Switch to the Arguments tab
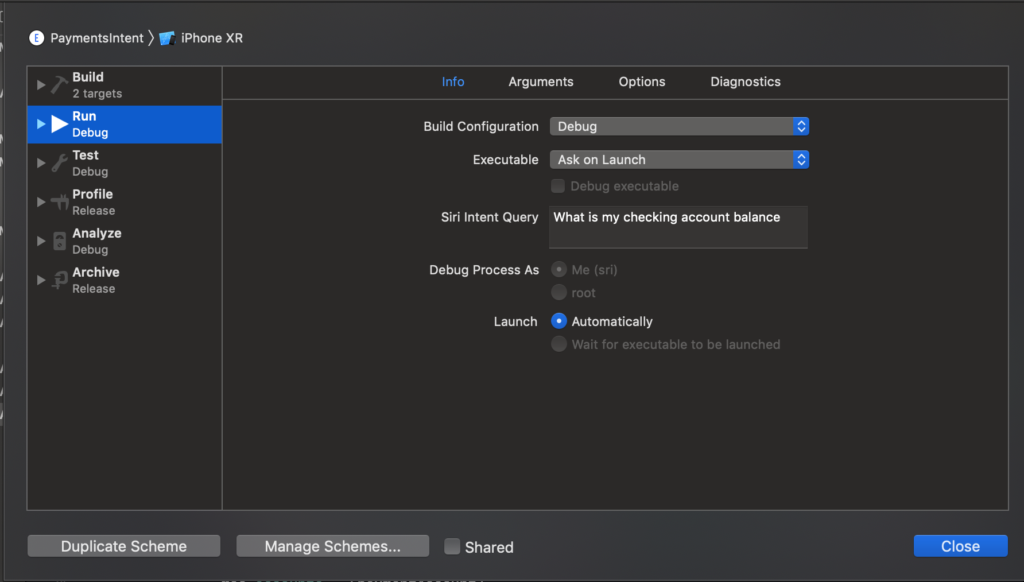The width and height of the screenshot is (1024, 582). coord(540,82)
